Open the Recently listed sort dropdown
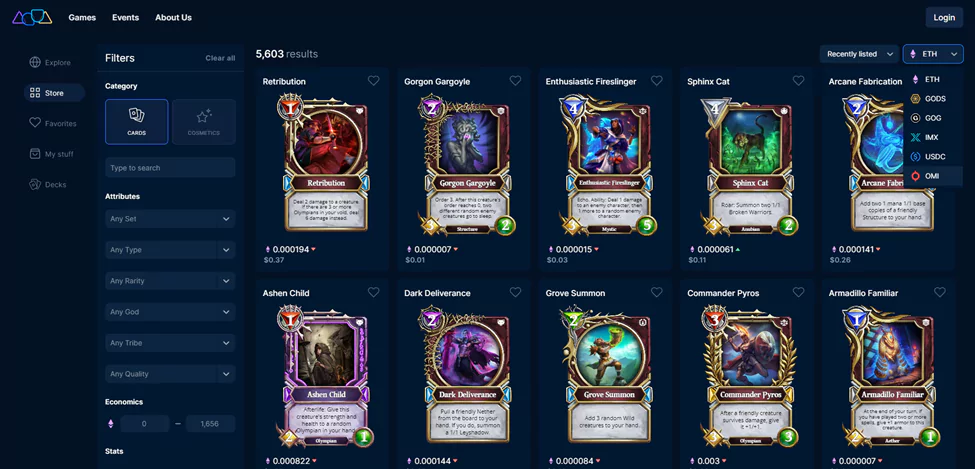 click(859, 54)
